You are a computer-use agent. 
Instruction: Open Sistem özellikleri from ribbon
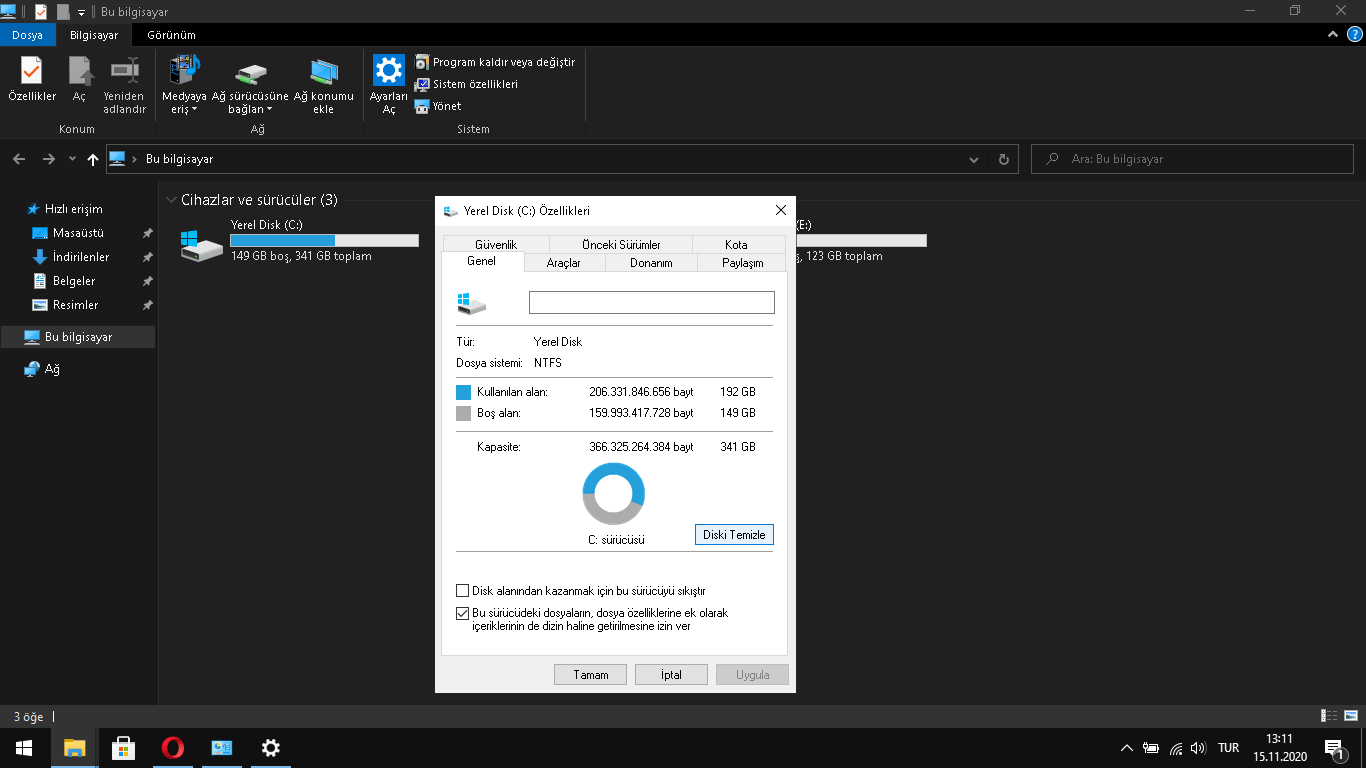[x=466, y=84]
